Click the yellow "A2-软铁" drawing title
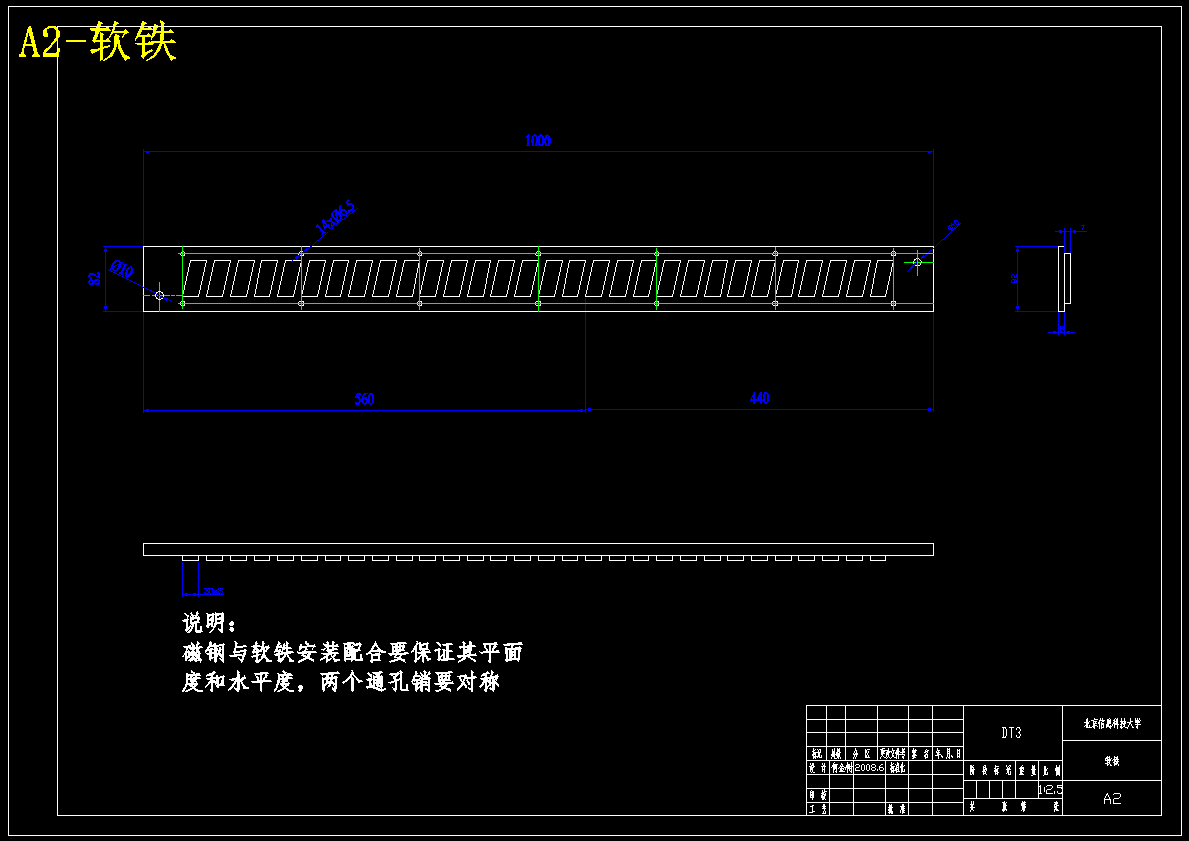The image size is (1189, 841). 98,42
